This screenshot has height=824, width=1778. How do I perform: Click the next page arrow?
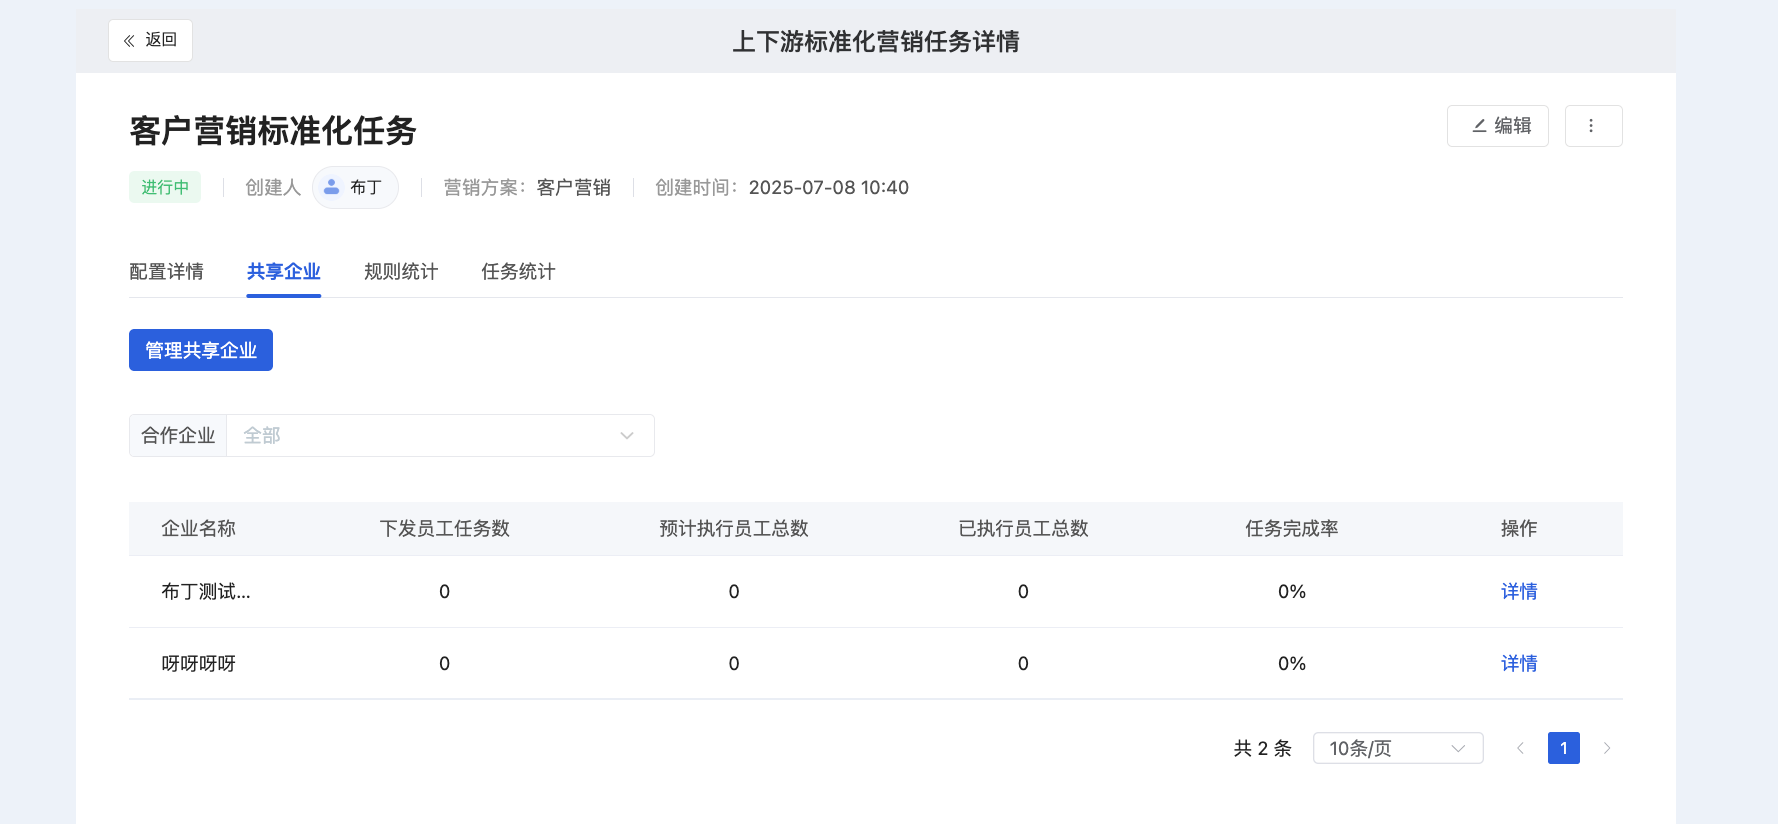click(x=1607, y=748)
